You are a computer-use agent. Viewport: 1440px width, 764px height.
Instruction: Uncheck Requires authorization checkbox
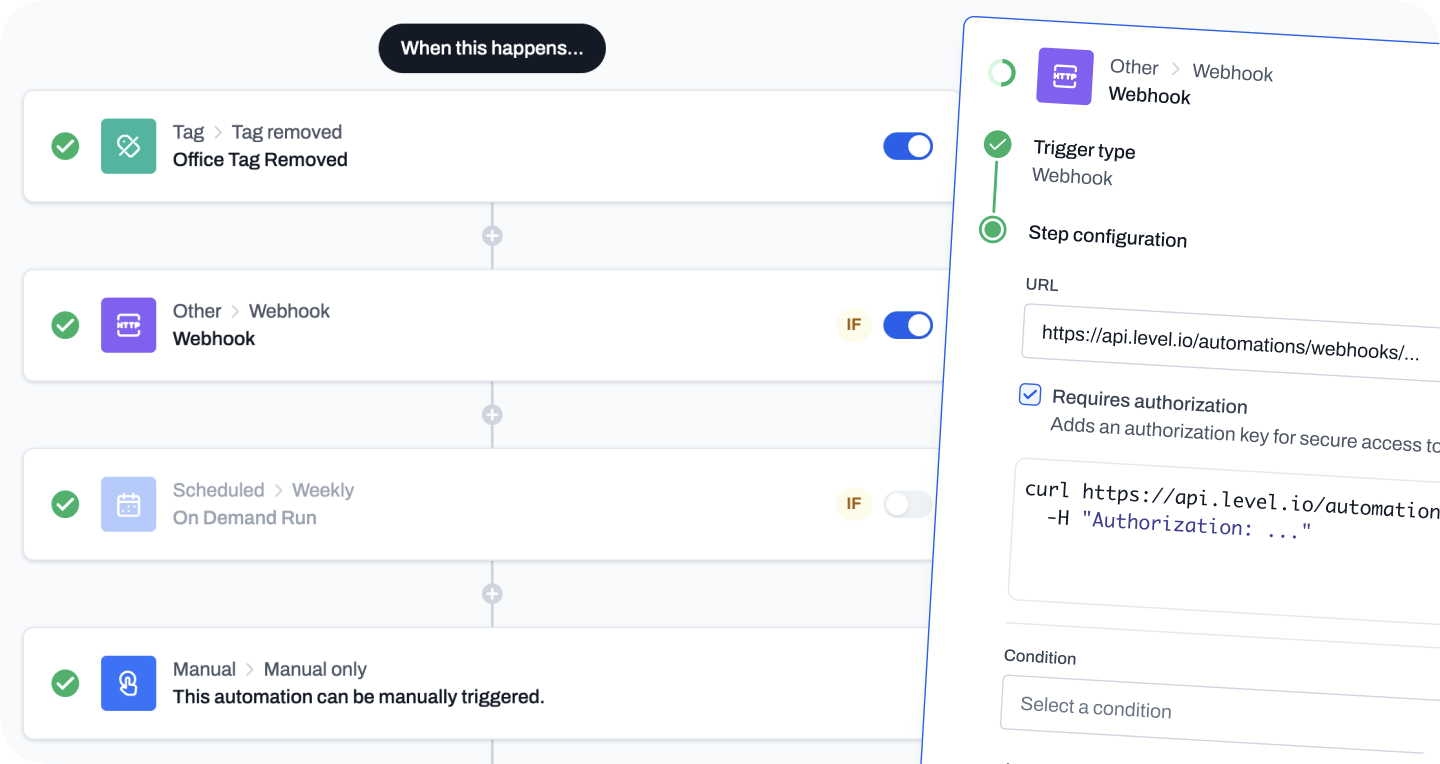point(1029,394)
